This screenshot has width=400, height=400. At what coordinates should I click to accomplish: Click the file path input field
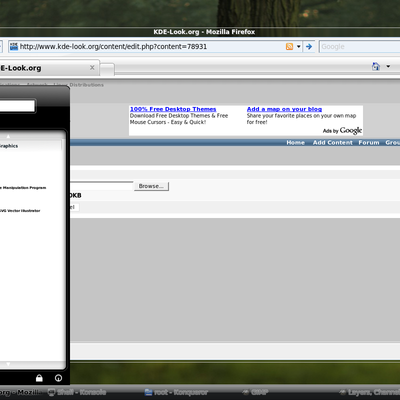pos(102,186)
